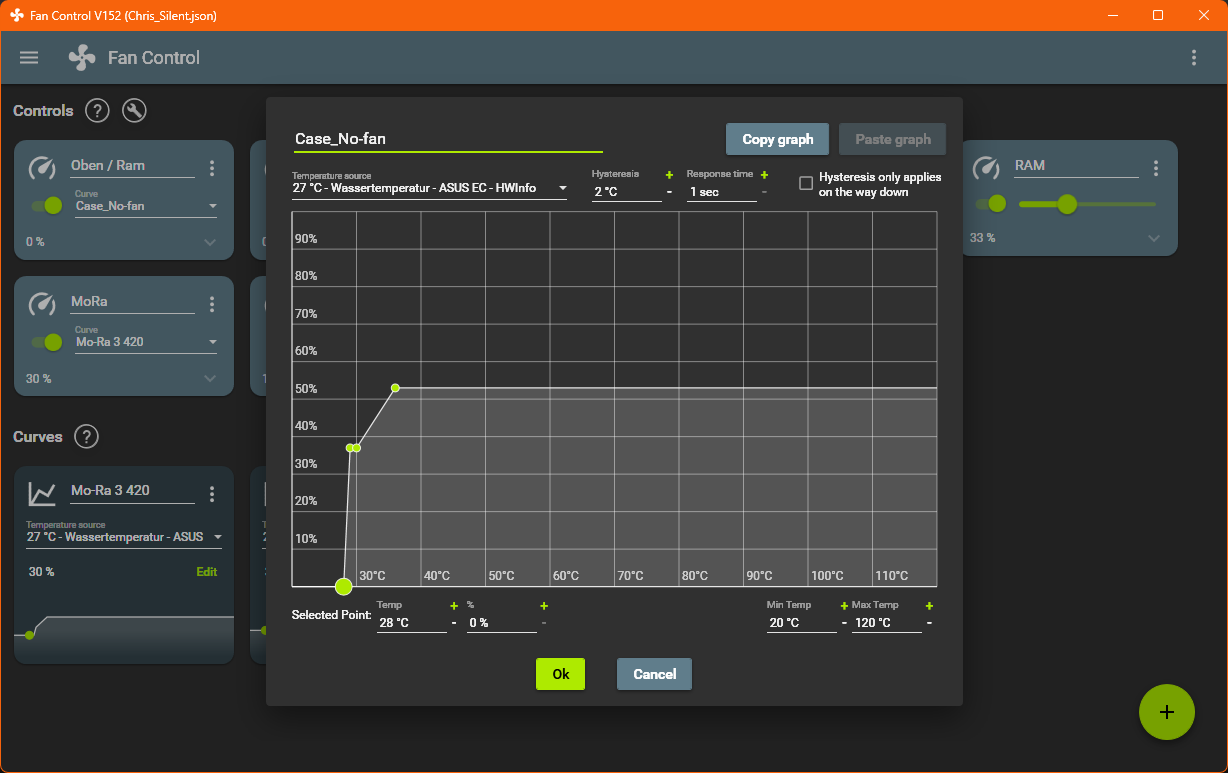Open three-dot menu on Oben / Ram card
Screen dimensions: 1228x773
(212, 168)
